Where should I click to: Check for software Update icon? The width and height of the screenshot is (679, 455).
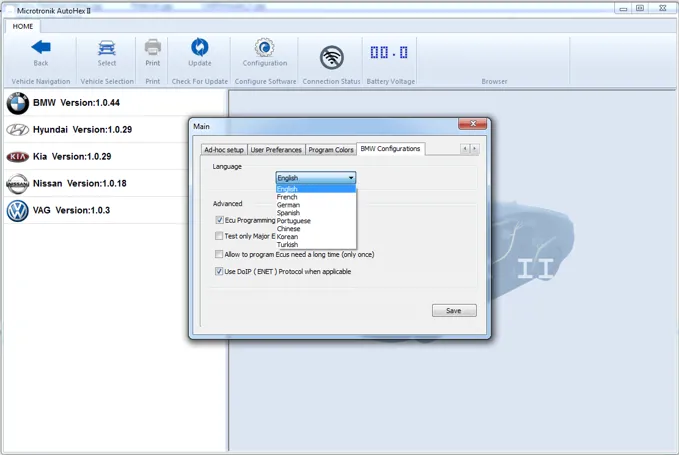200,47
